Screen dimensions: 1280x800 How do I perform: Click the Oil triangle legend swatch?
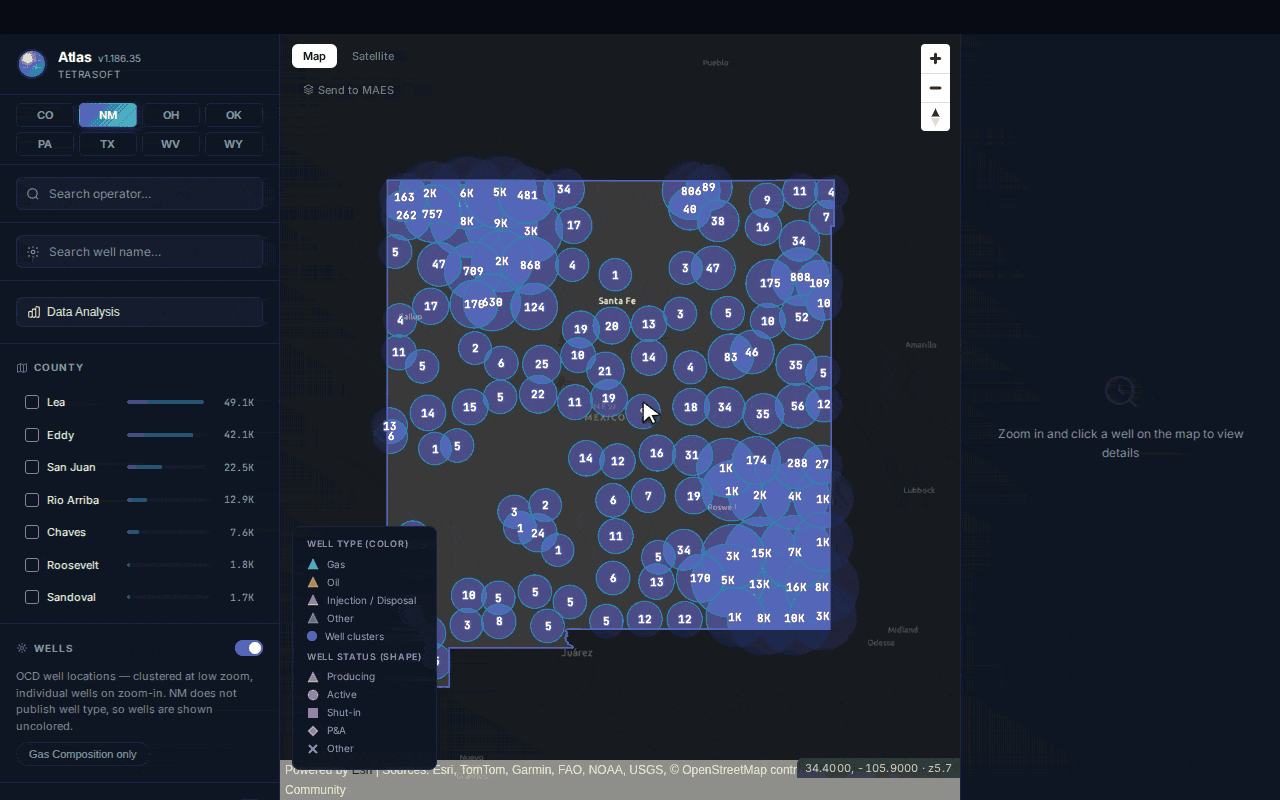point(313,583)
